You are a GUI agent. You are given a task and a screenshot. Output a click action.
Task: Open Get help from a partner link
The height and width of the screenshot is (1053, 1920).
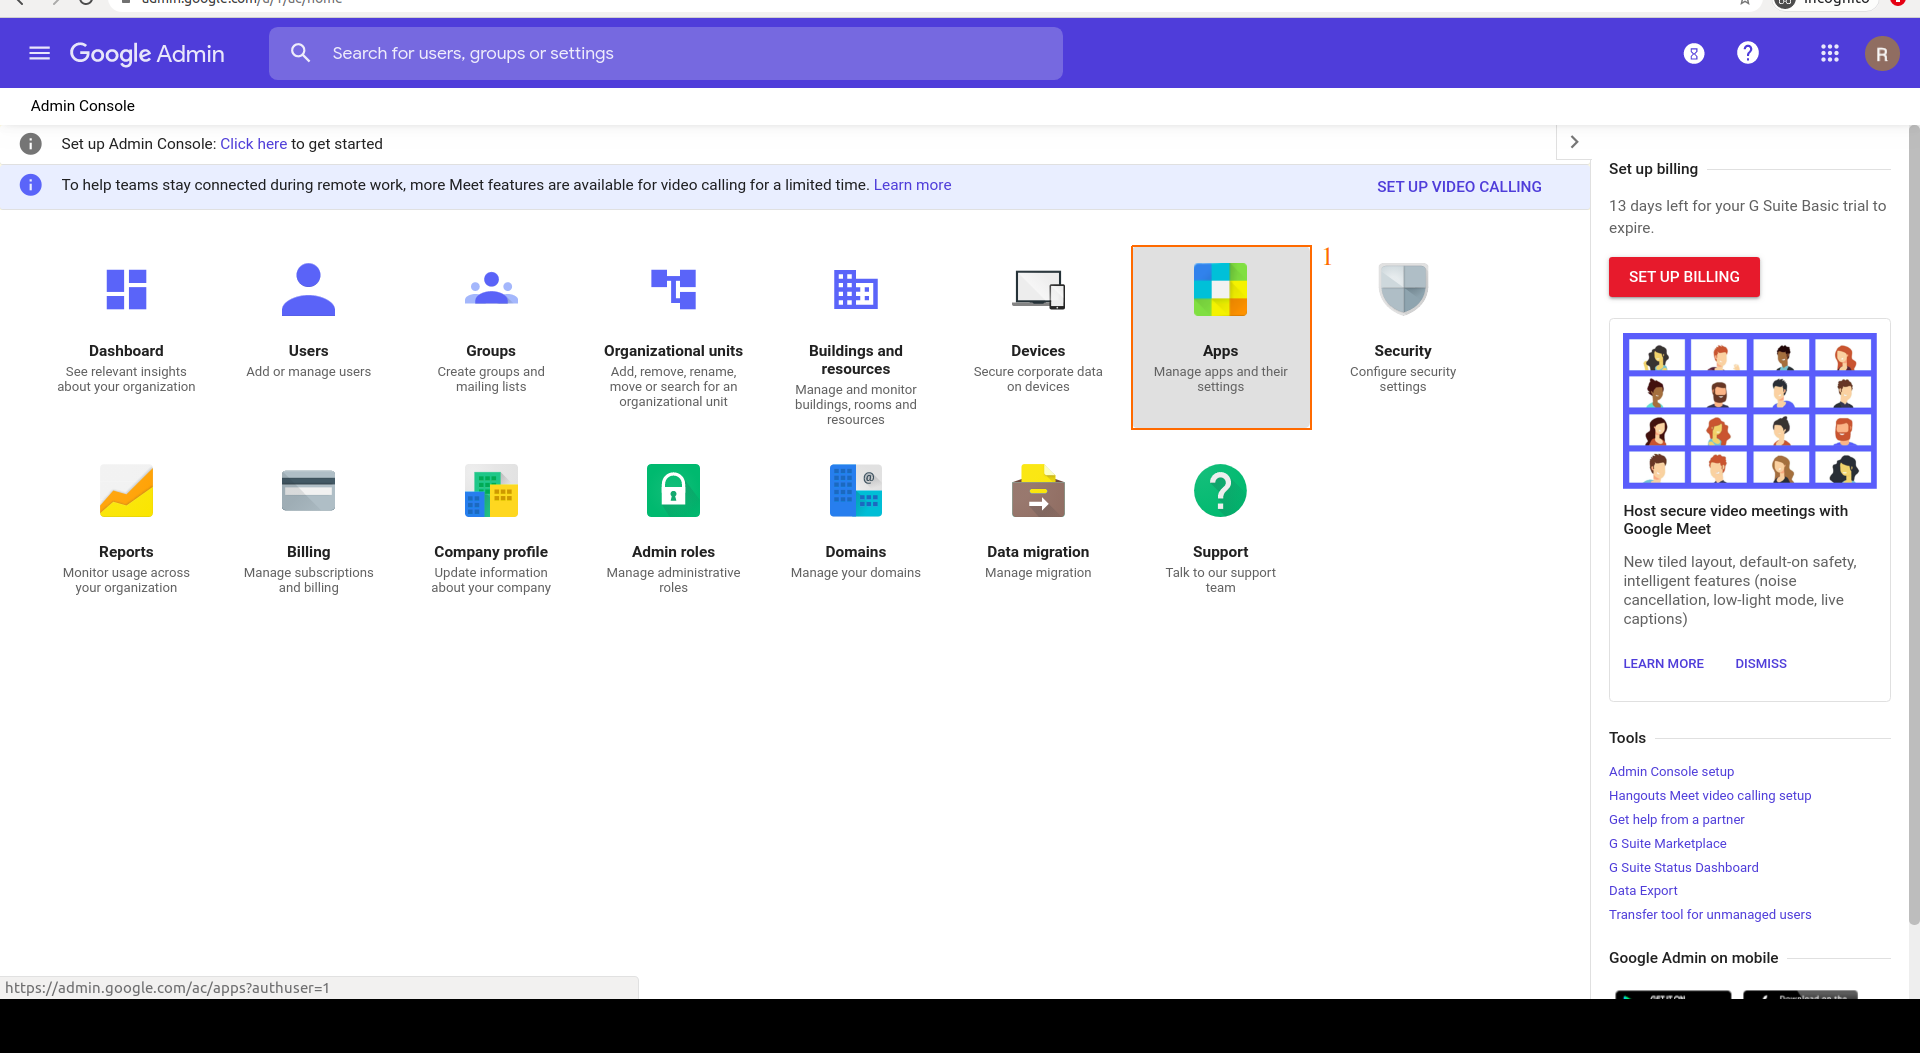(x=1676, y=820)
